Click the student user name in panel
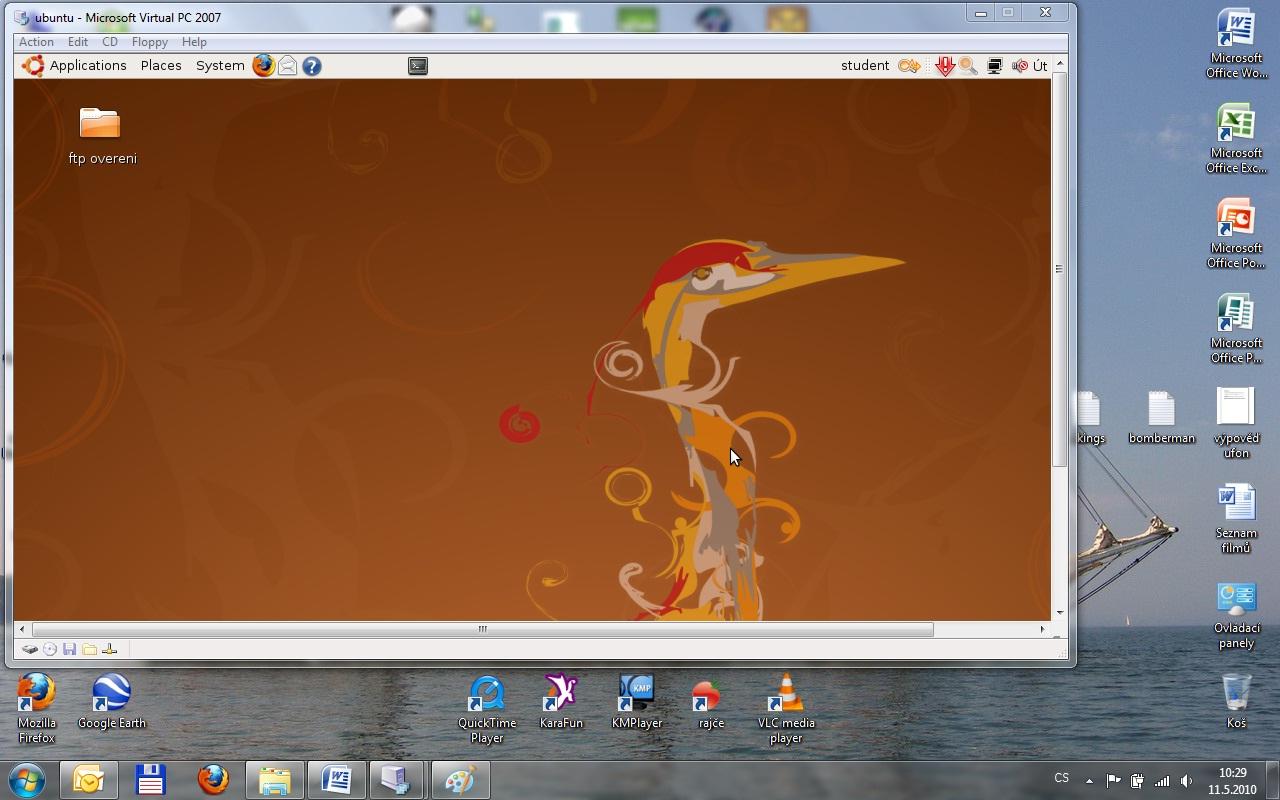 pos(865,66)
